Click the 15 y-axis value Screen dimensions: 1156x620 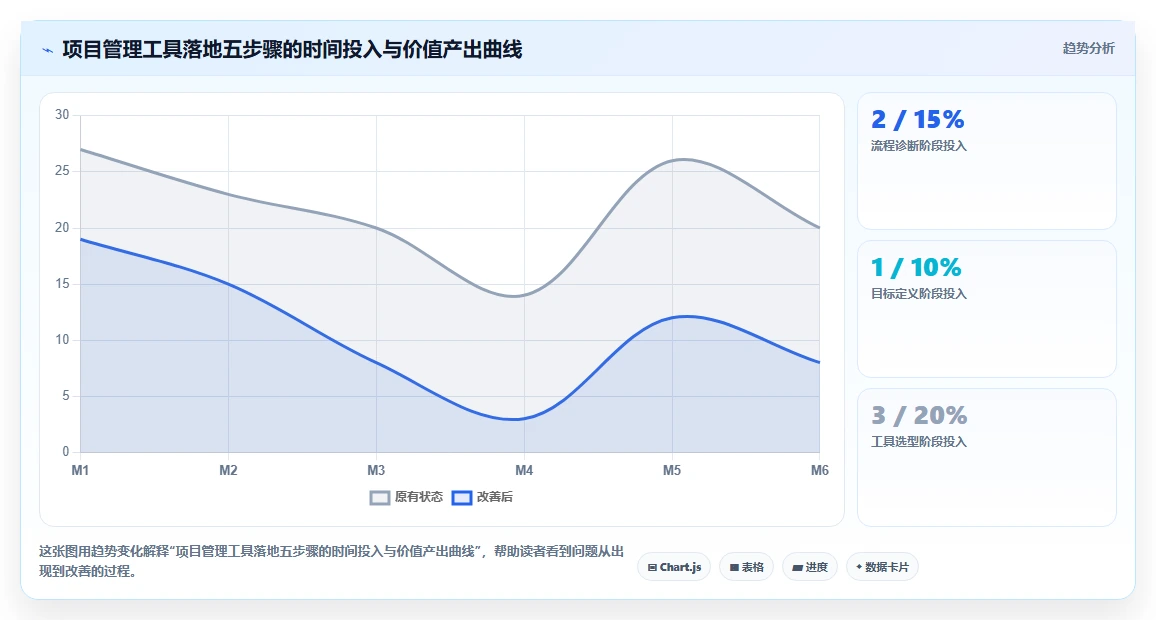[62, 284]
